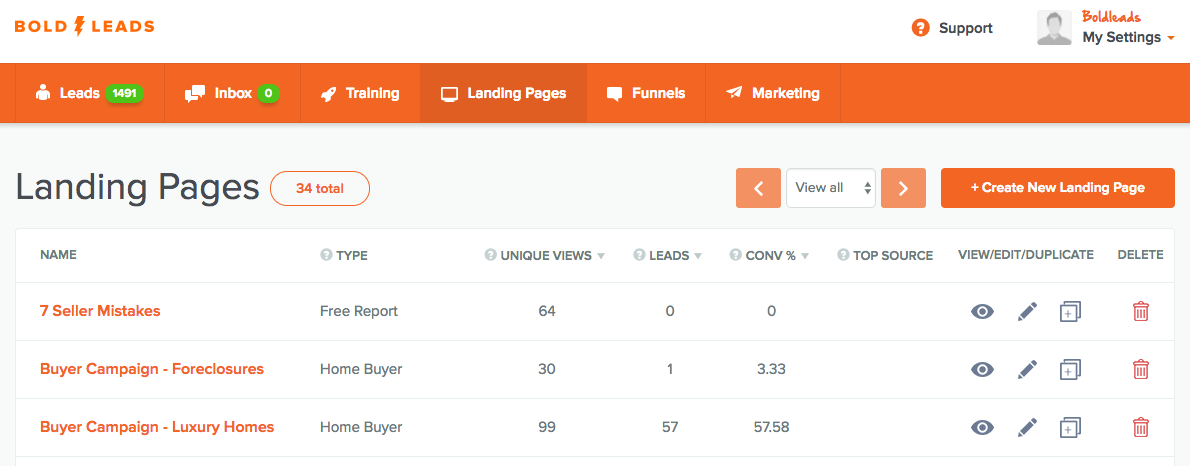1190x466 pixels.
Task: Click the help icon next to TYPE column
Action: [x=326, y=255]
